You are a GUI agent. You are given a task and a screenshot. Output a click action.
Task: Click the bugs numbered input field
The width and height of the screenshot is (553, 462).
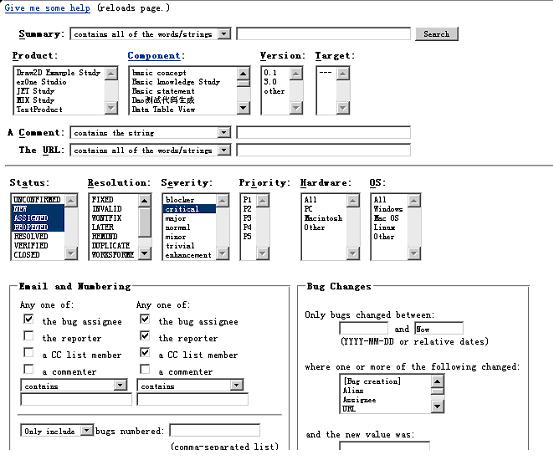pyautogui.click(x=215, y=431)
